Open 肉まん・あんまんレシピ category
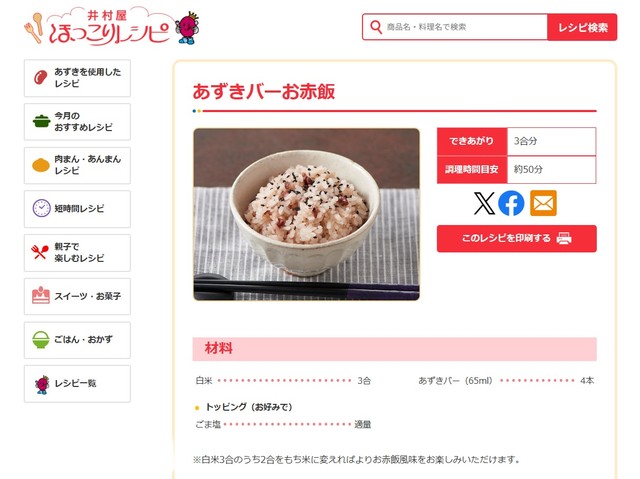Image resolution: width=640 pixels, height=479 pixels. tap(78, 165)
